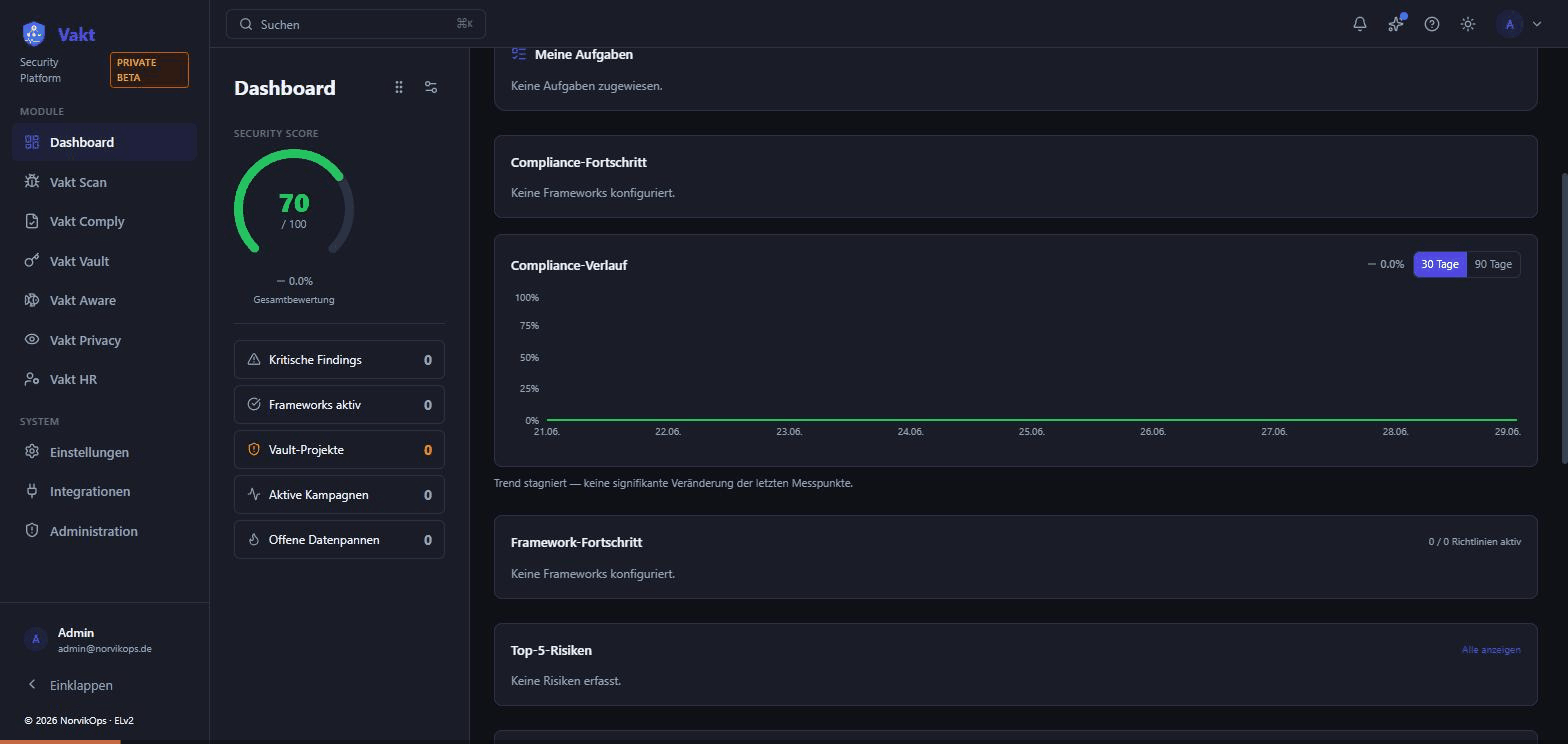Screen dimensions: 1568x744
Task: Click the 0 / 0 Richtlinien aktiv text
Action: [x=1475, y=542]
